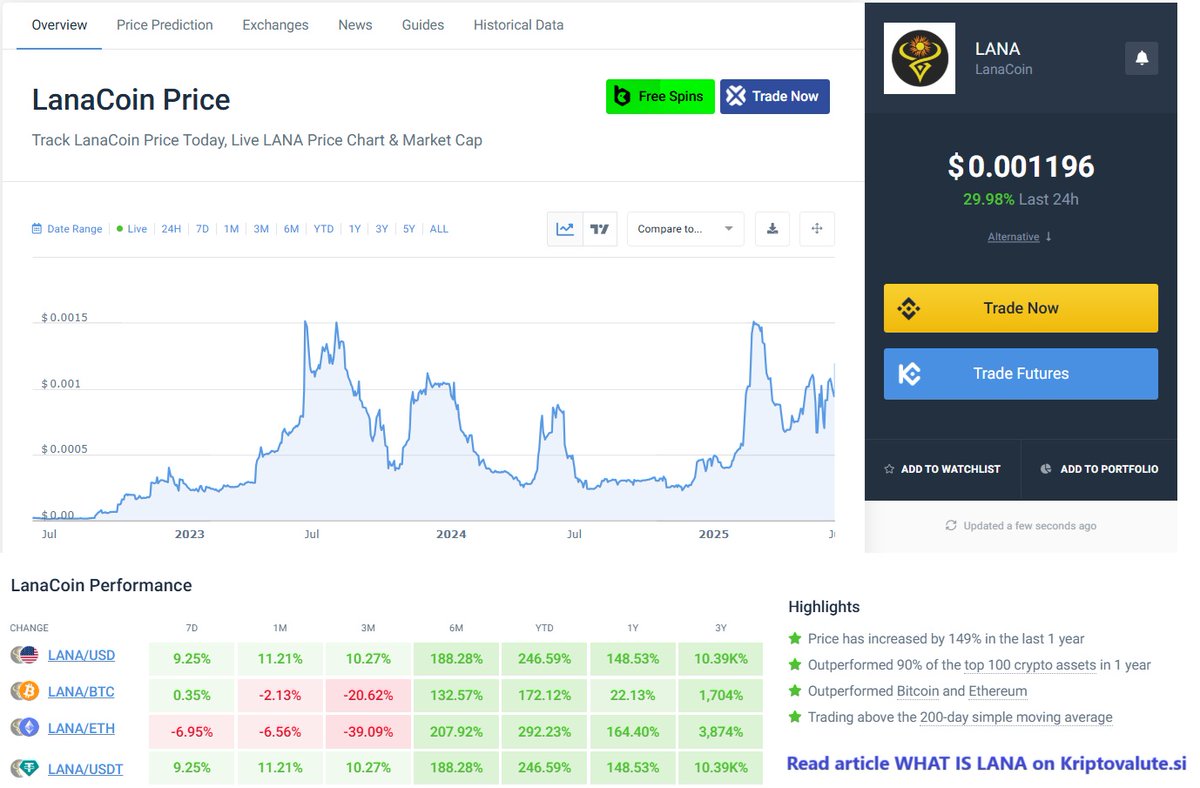Open the Historical Data tab

point(518,25)
